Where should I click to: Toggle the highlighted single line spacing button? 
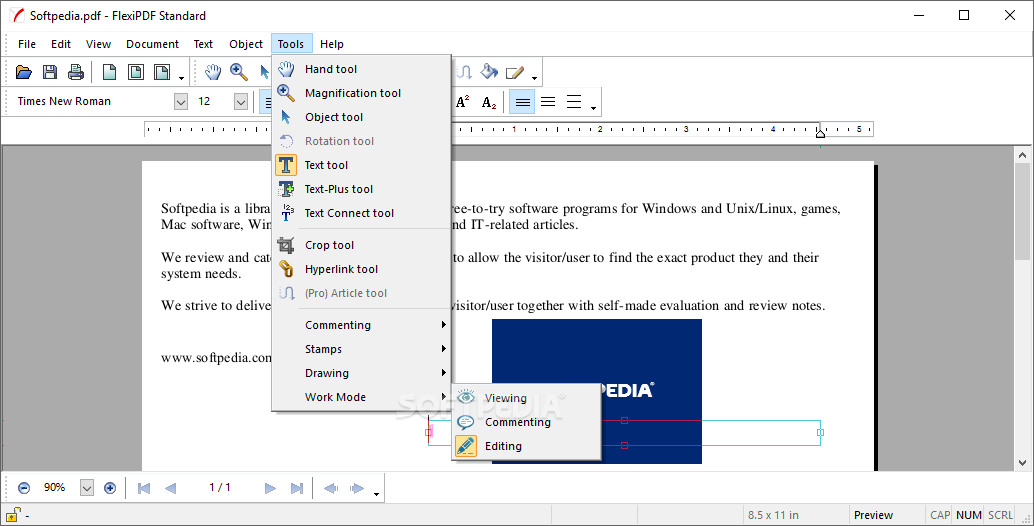[x=522, y=102]
